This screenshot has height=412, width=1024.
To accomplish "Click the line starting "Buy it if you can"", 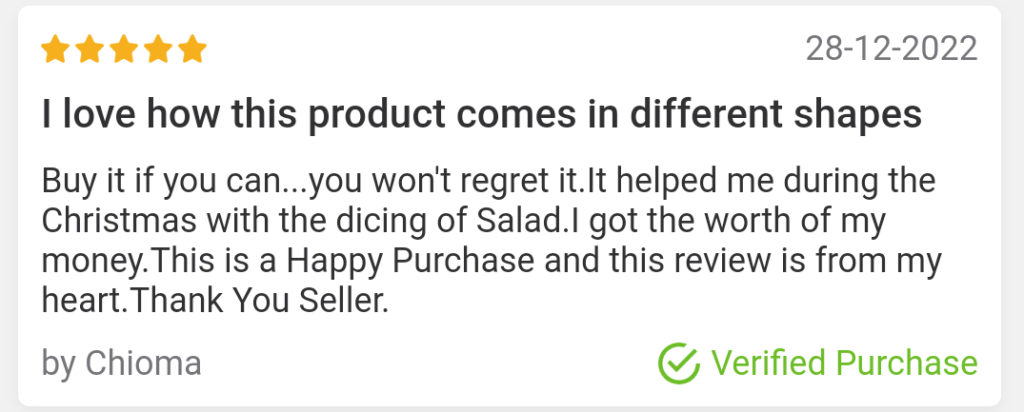I will 488,183.
